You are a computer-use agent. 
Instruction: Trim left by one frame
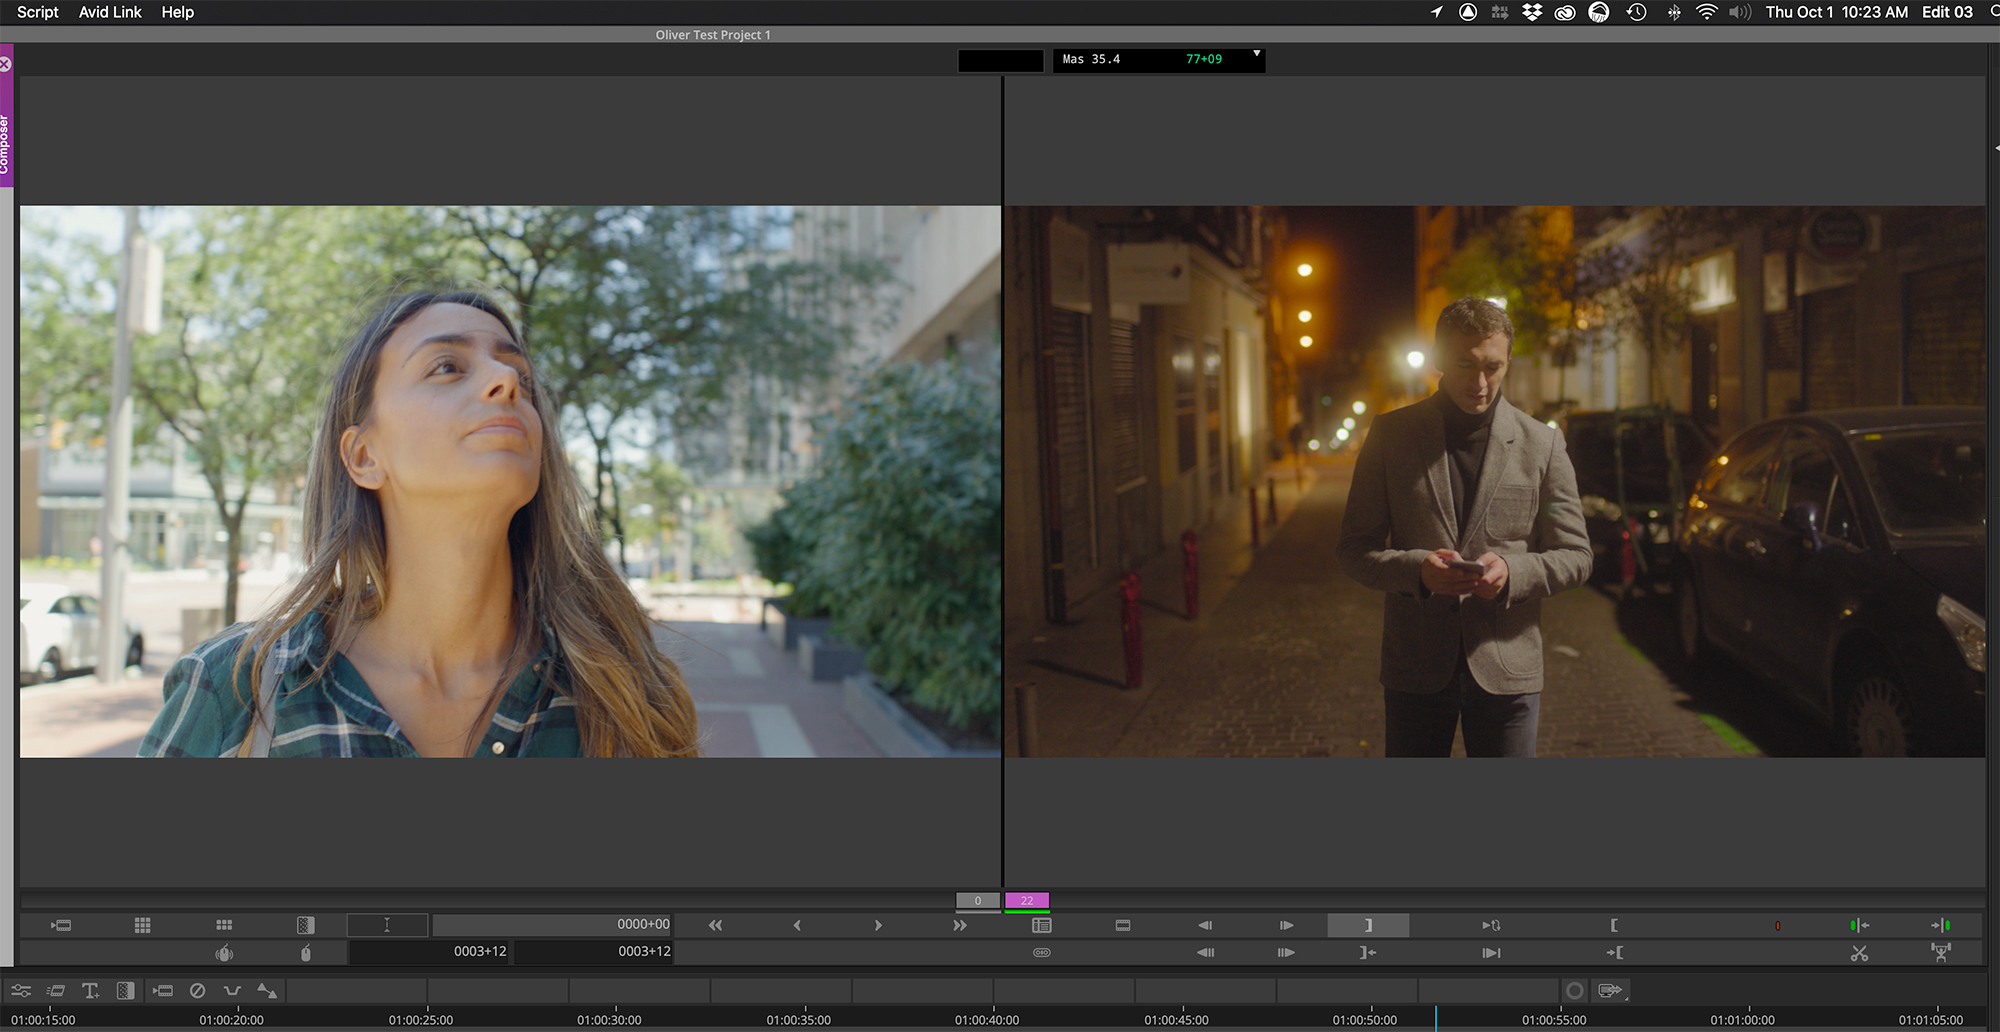coord(797,925)
